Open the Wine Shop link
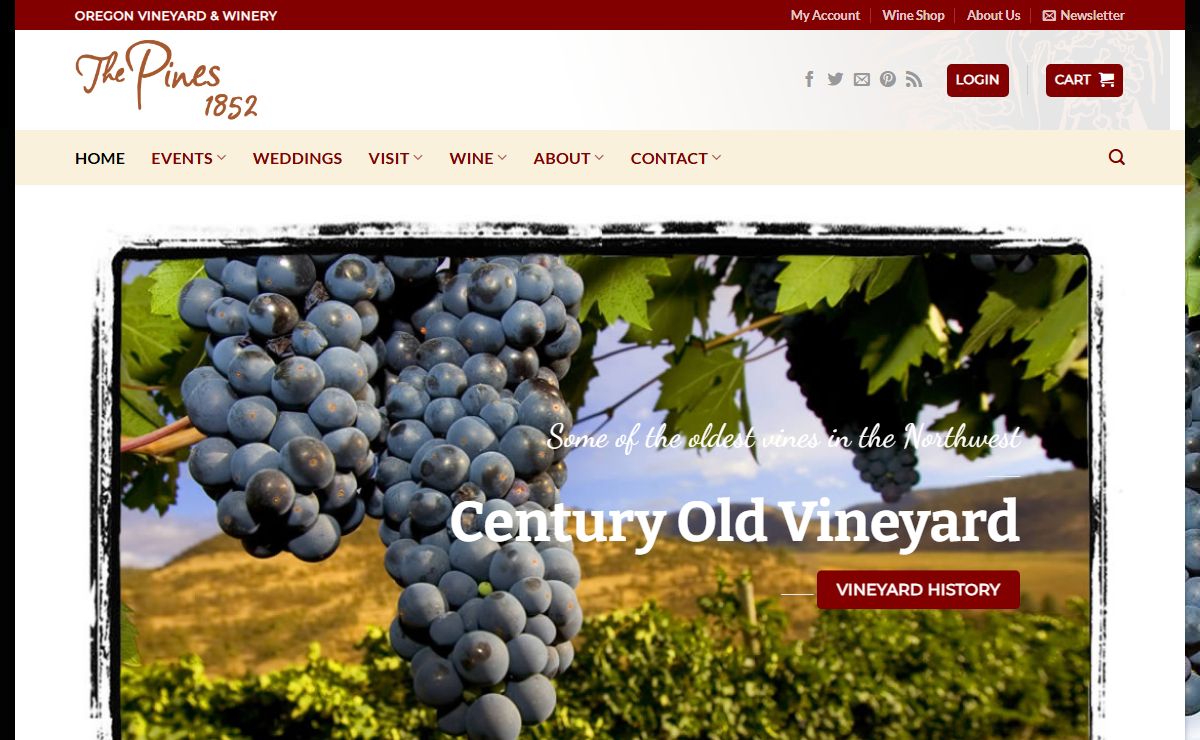Image resolution: width=1200 pixels, height=740 pixels. coord(913,15)
